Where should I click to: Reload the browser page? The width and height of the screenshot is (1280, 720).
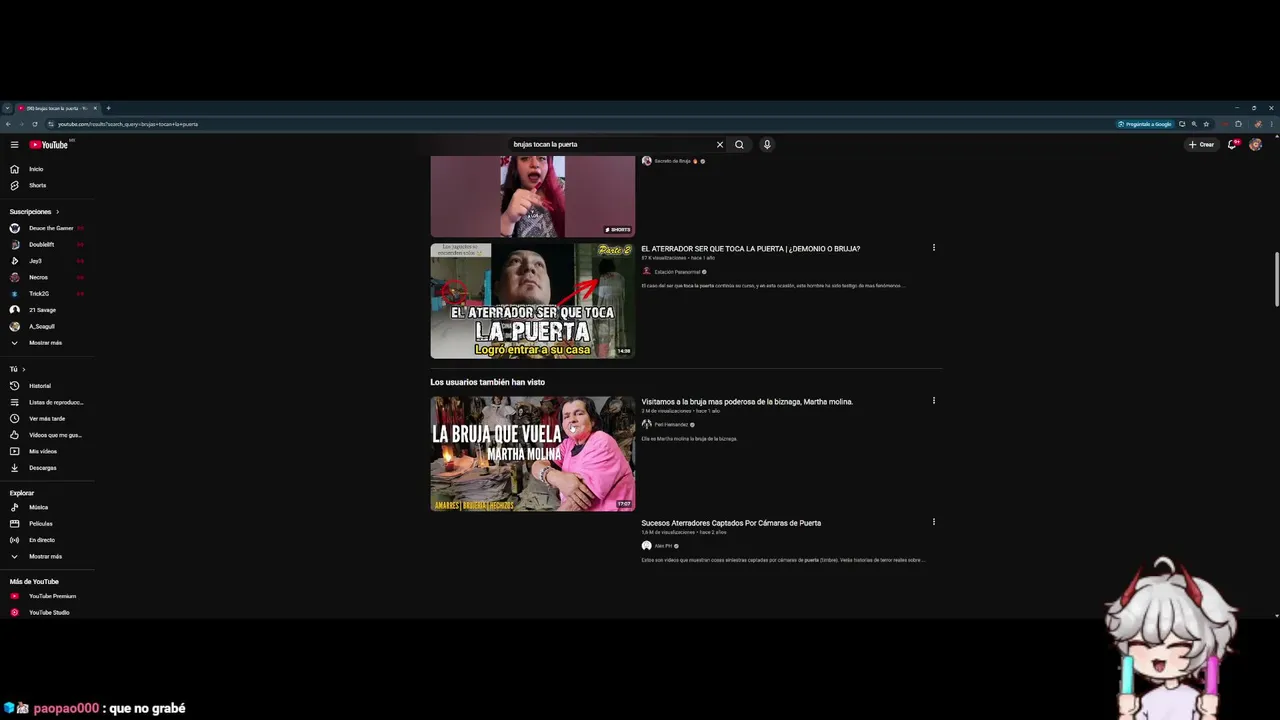[x=35, y=124]
